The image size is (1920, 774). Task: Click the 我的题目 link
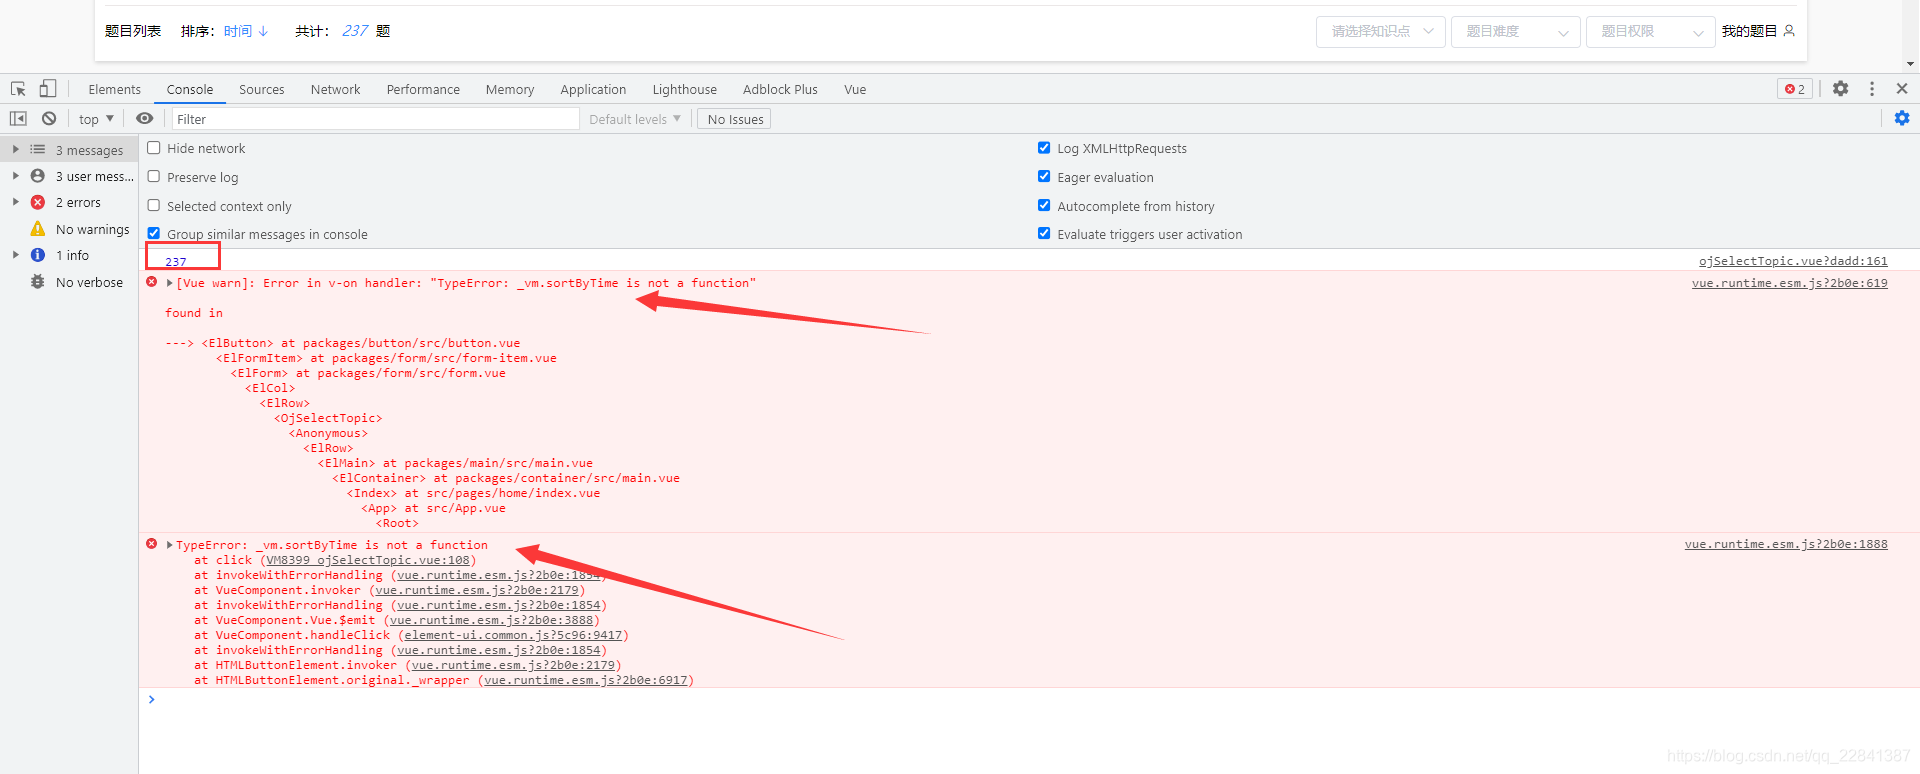pyautogui.click(x=1750, y=31)
